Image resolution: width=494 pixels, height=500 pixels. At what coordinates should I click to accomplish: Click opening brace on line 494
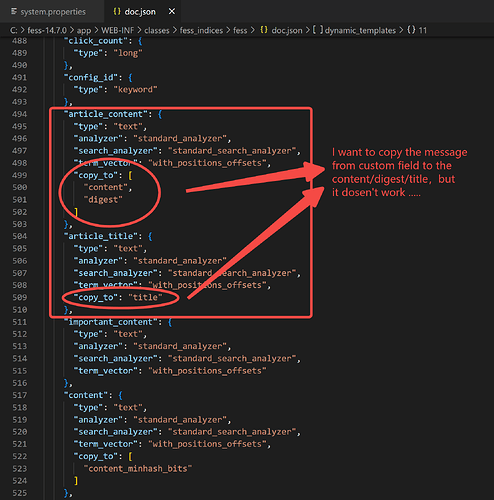(160, 114)
